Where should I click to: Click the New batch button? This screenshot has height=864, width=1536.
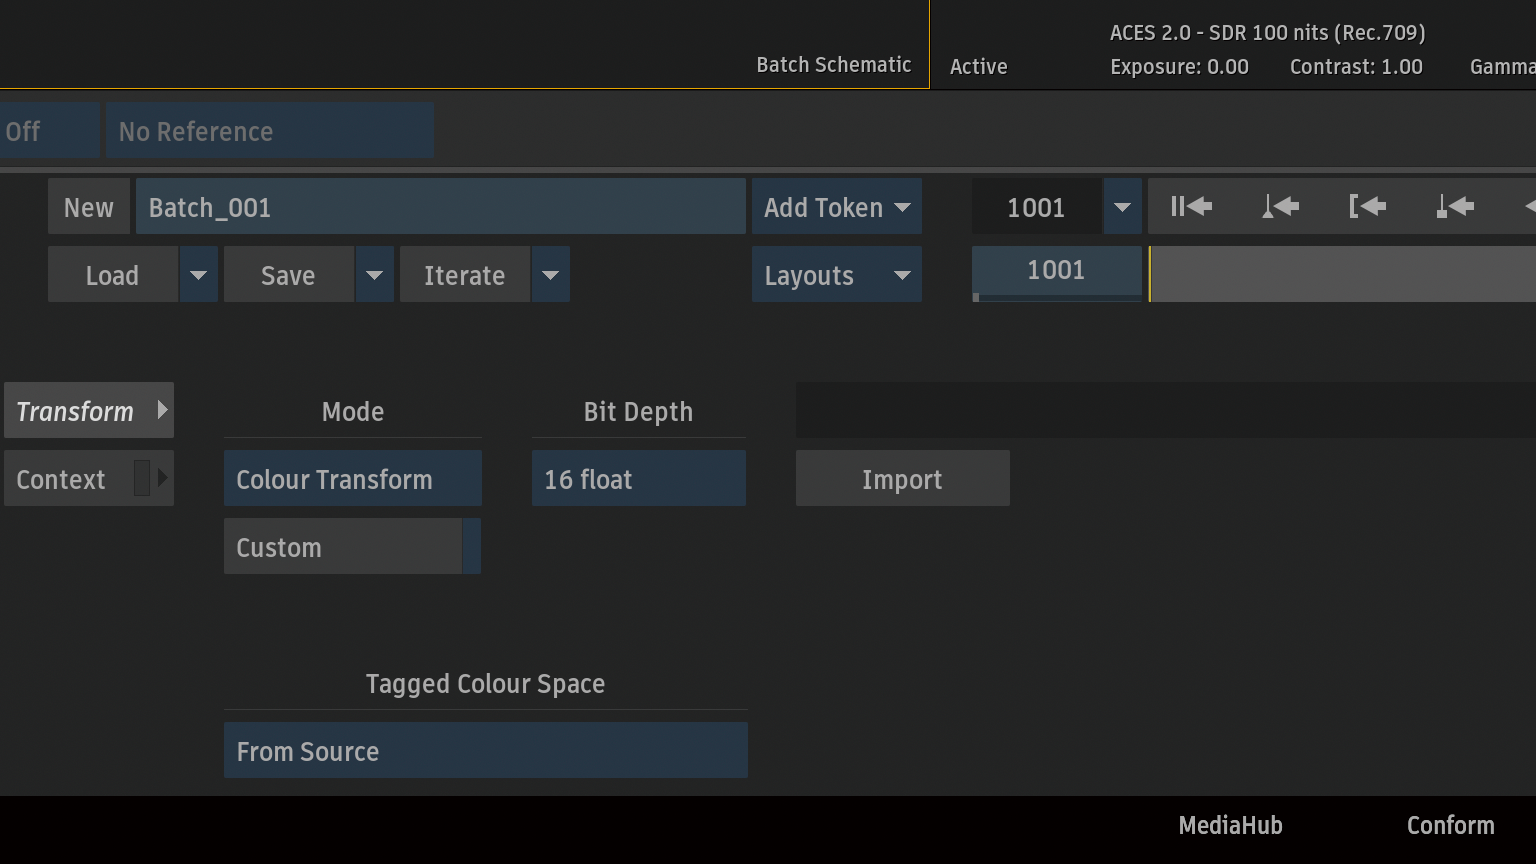click(x=88, y=207)
